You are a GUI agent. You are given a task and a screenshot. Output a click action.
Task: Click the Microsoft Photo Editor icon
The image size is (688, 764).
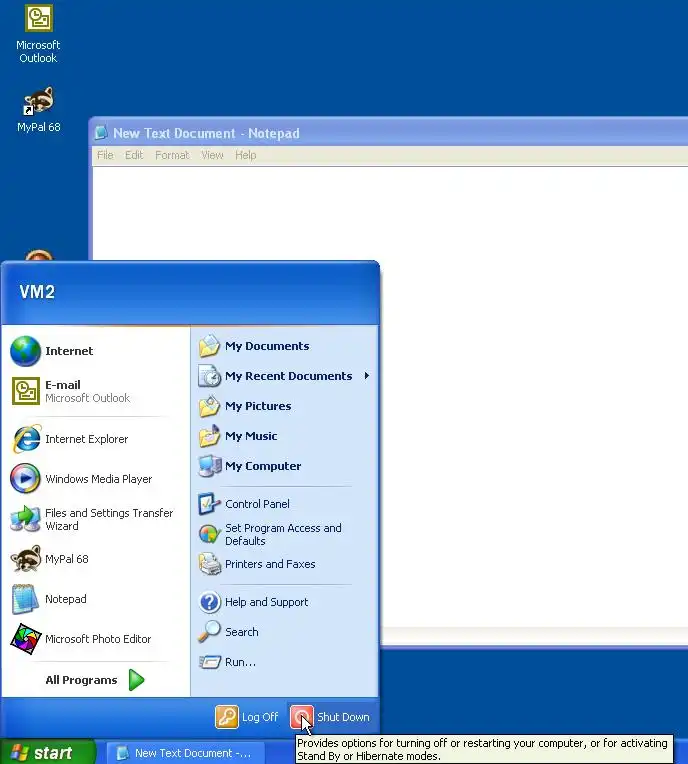click(25, 639)
